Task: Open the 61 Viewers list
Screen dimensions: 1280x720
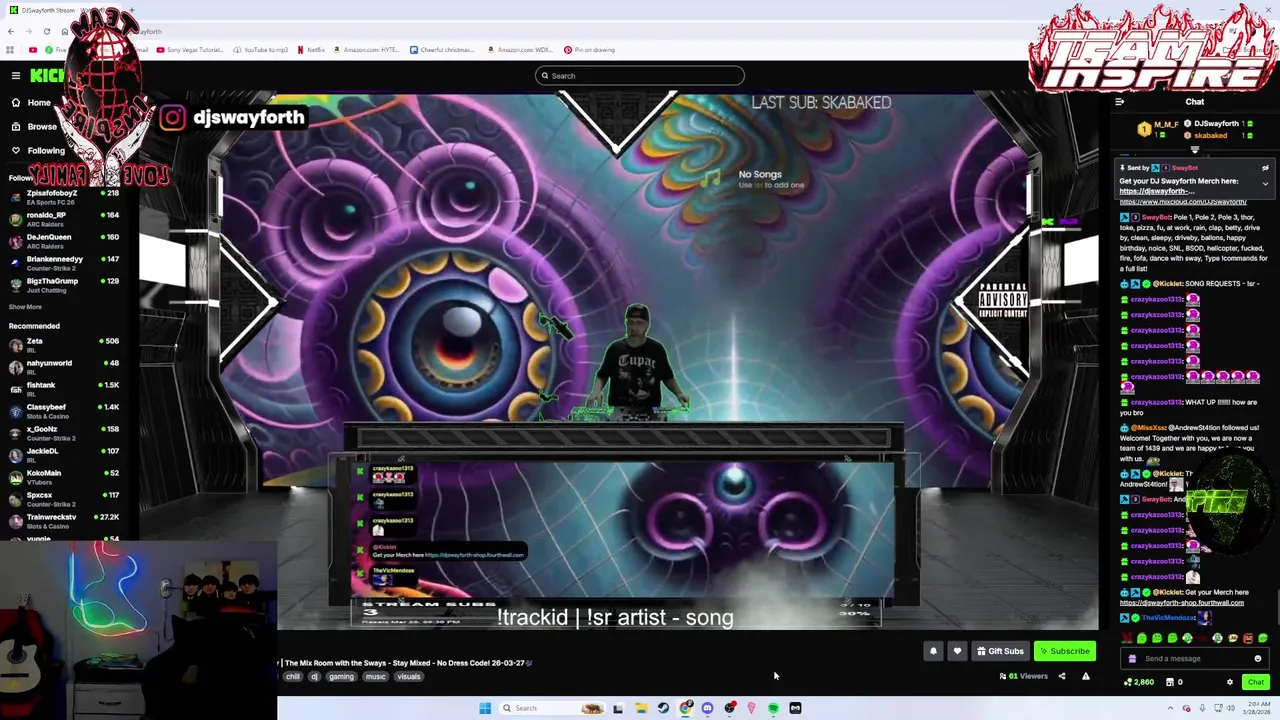Action: 1024,676
